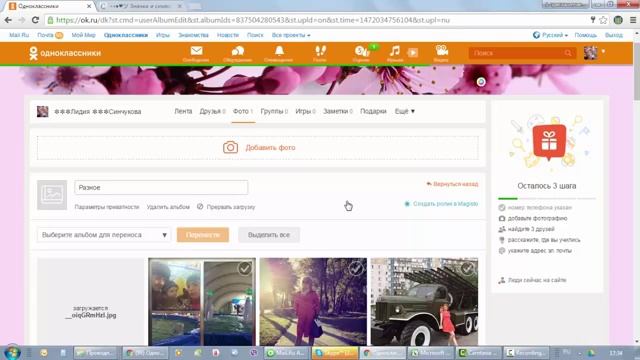Image resolution: width=640 pixels, height=360 pixels.
Task: Switch to the Лента tab
Action: [x=183, y=111]
